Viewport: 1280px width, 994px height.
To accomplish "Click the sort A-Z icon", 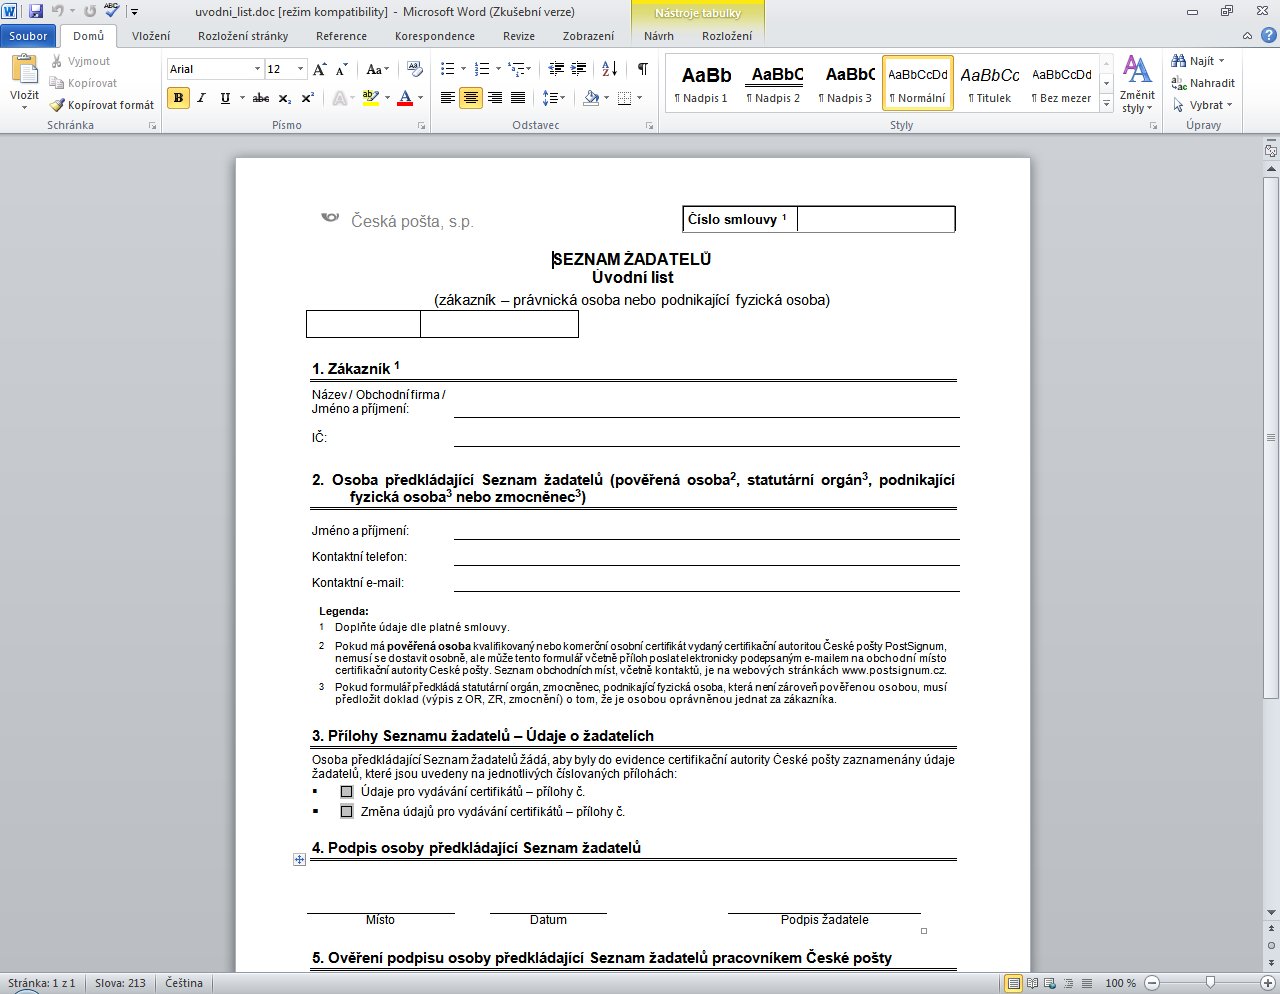I will pos(610,69).
